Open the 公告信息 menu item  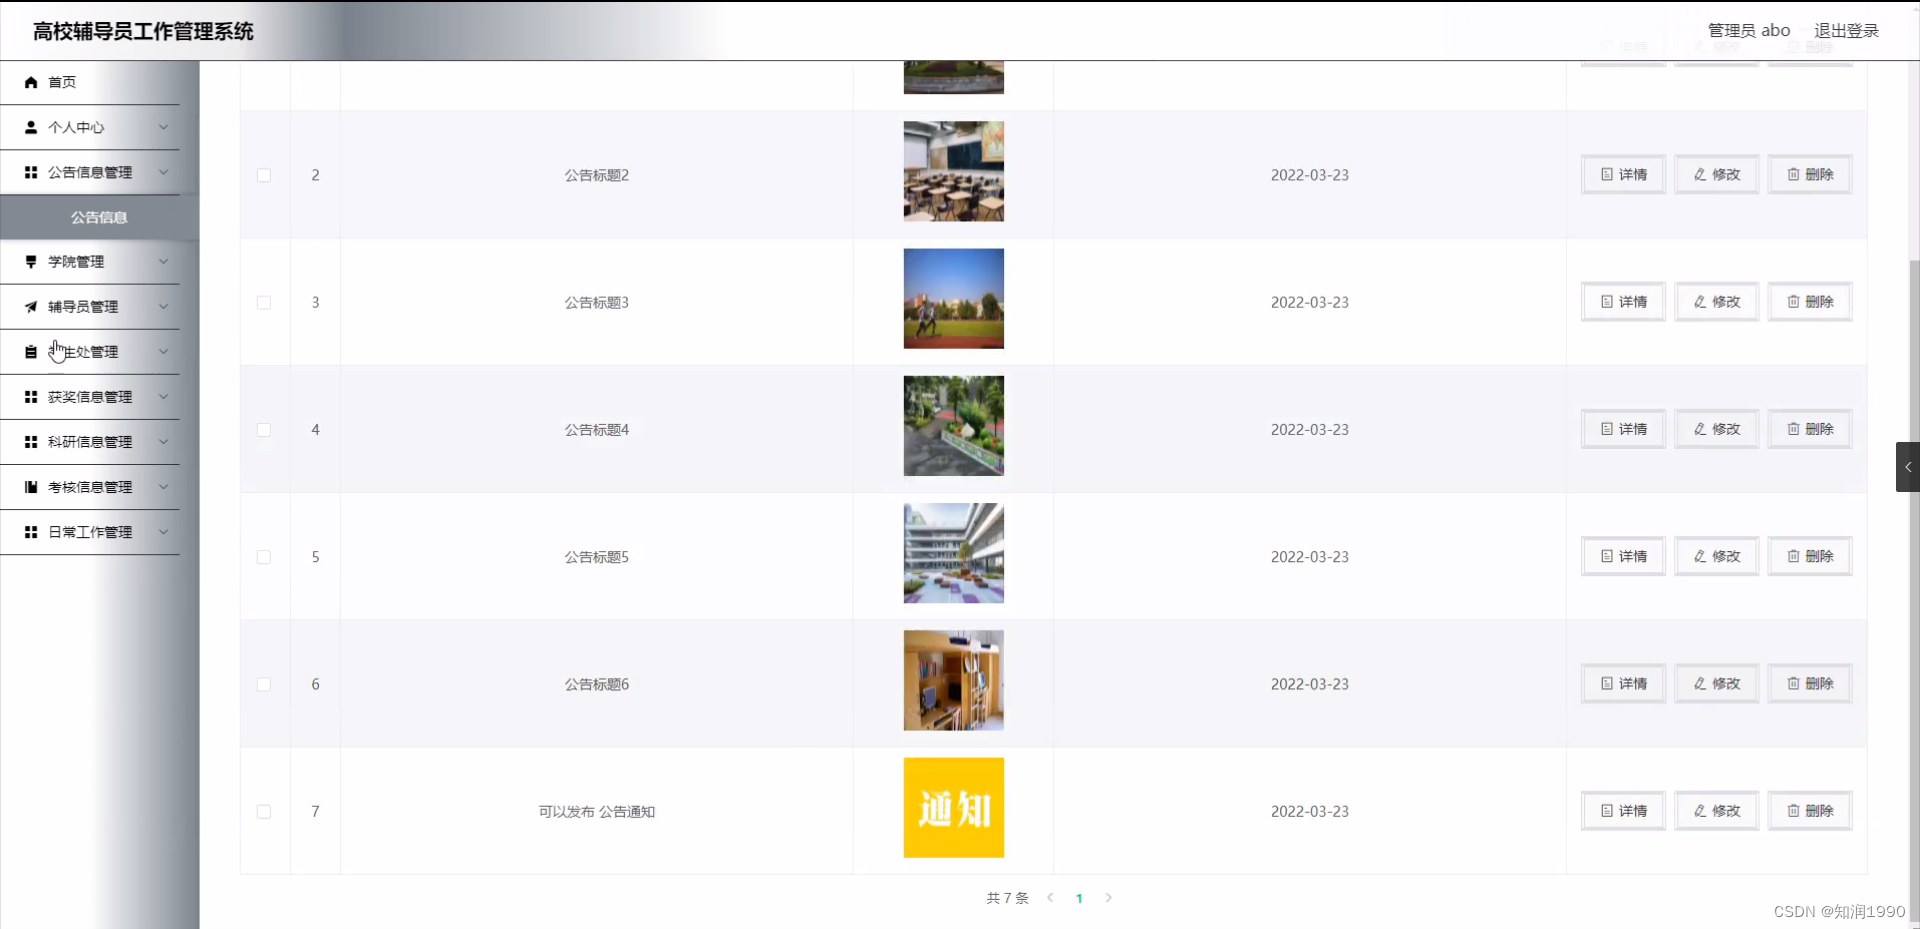pyautogui.click(x=99, y=216)
